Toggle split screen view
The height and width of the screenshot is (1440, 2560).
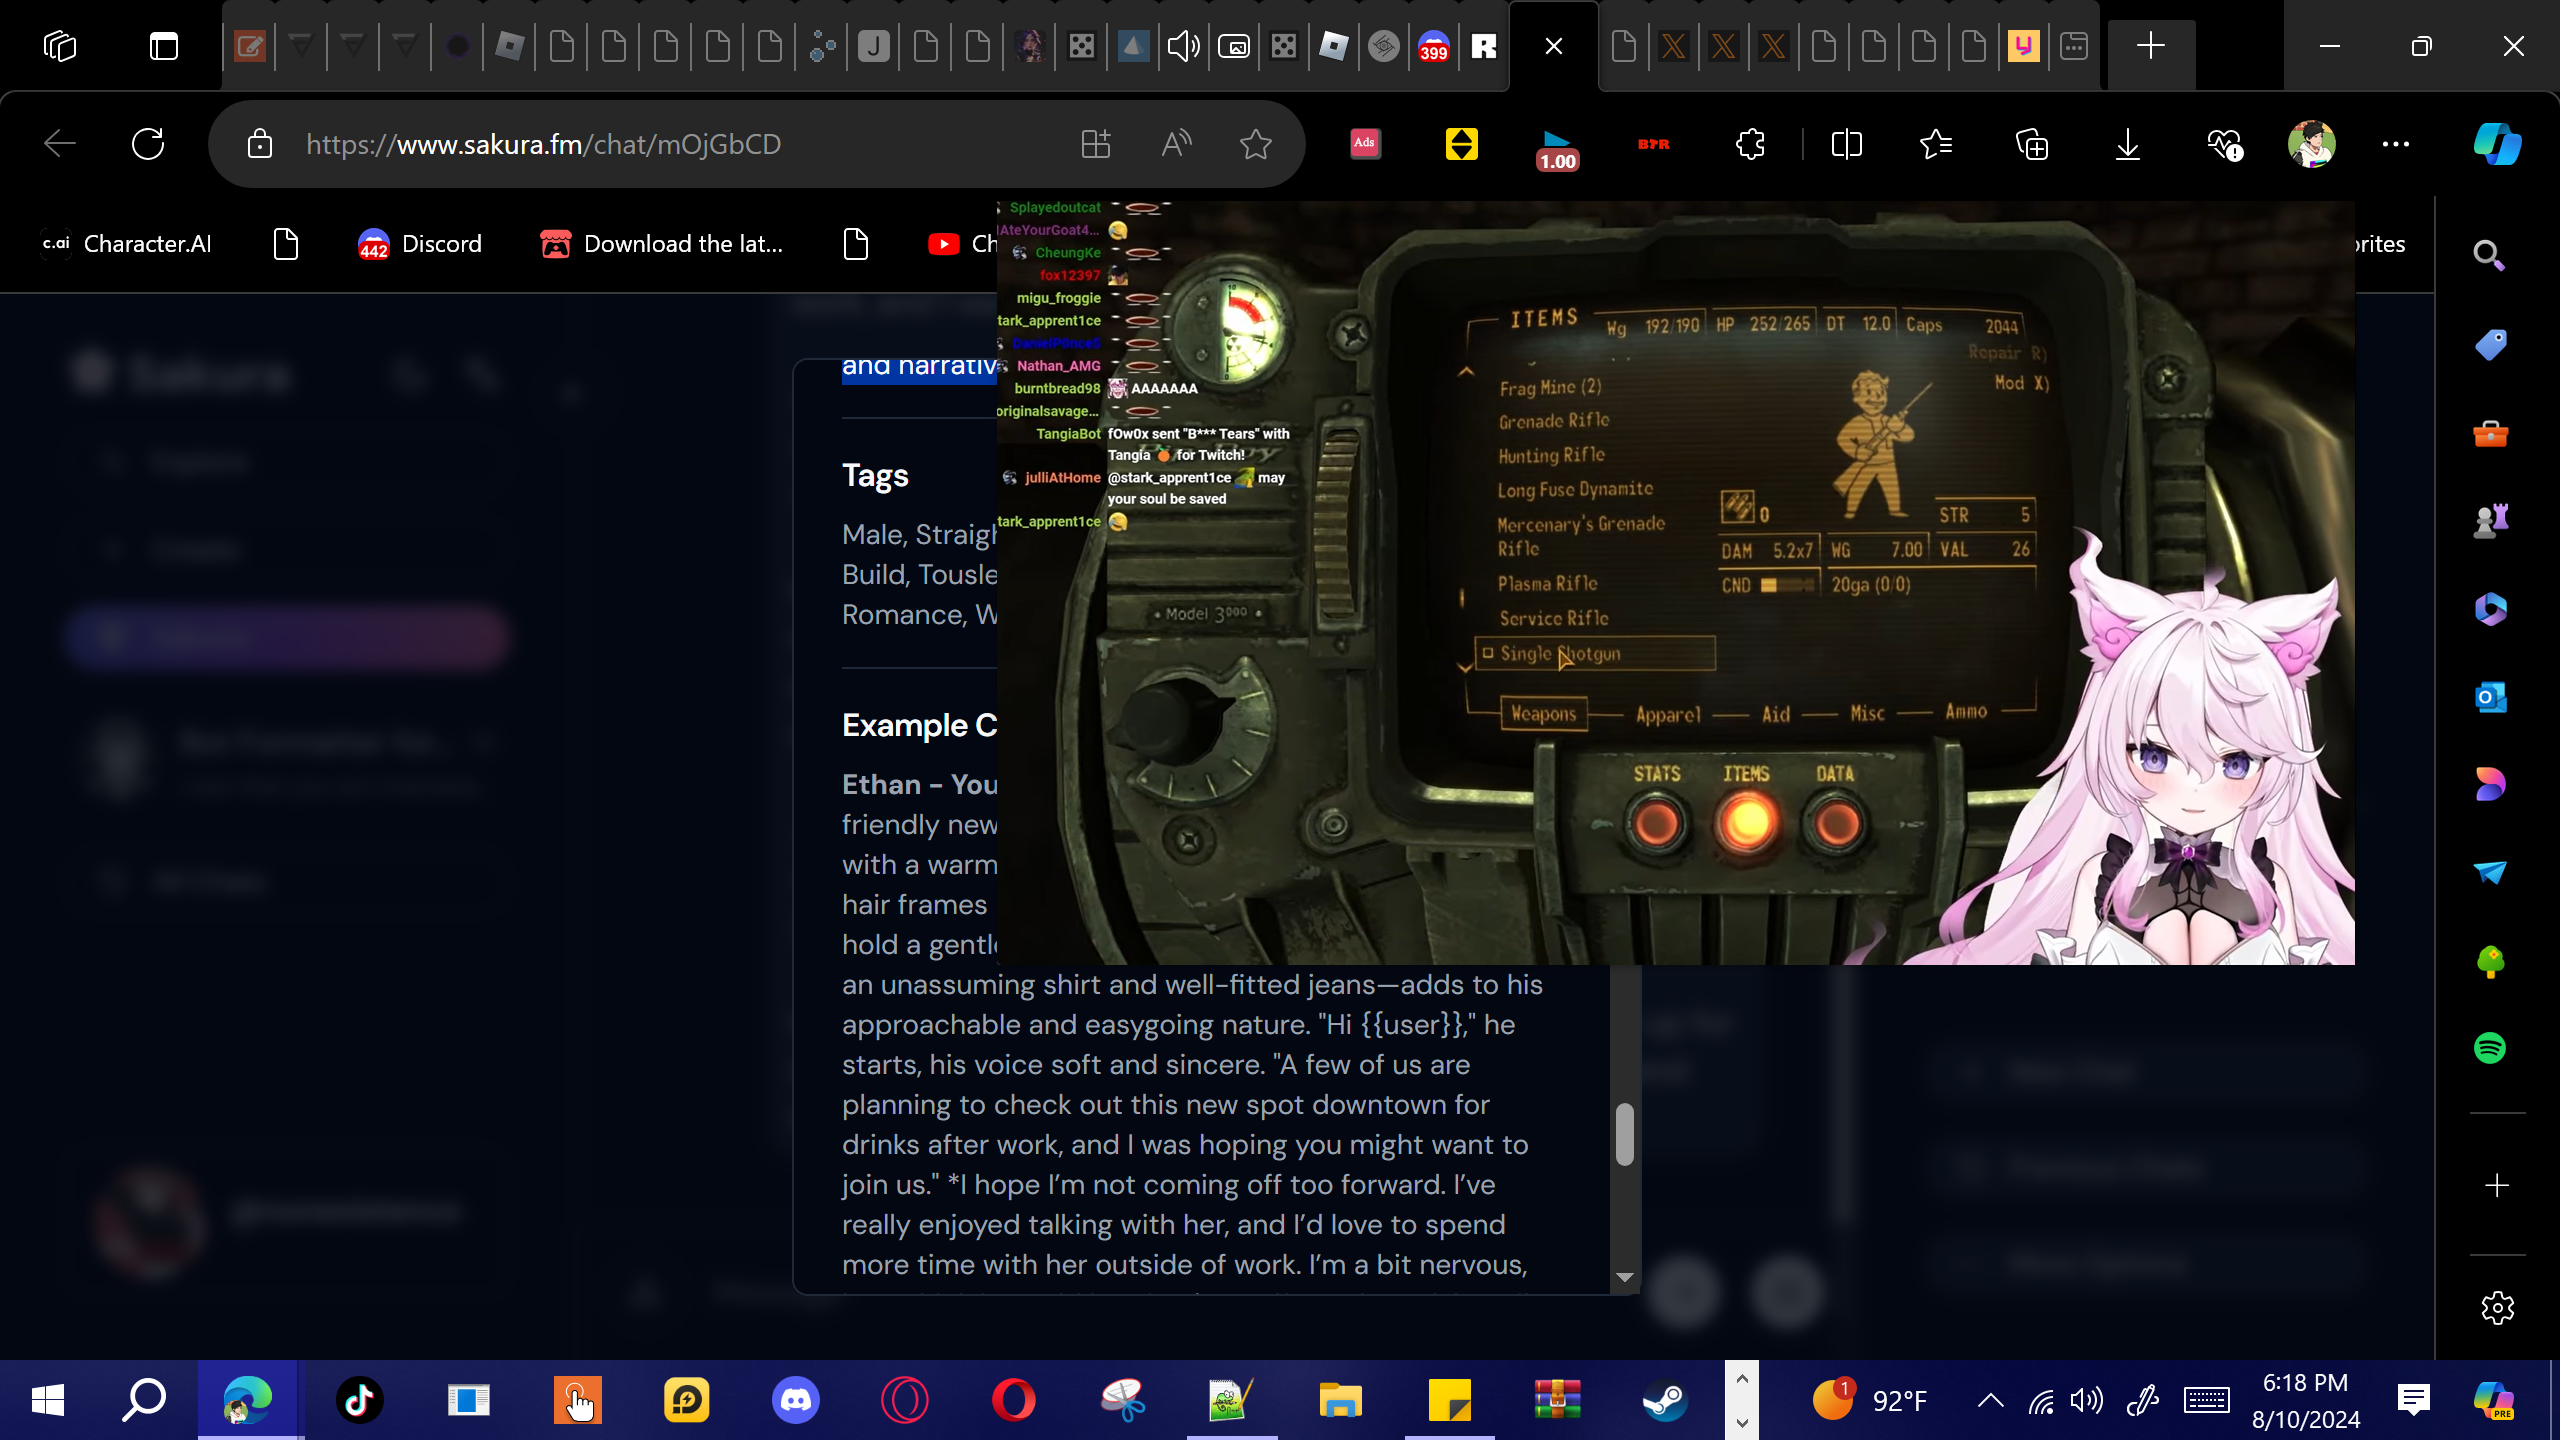(1846, 144)
